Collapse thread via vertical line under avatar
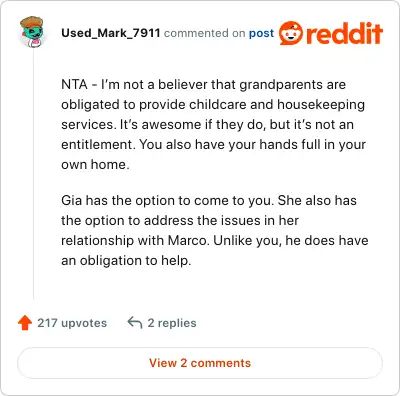This screenshot has width=400, height=396. (33, 173)
